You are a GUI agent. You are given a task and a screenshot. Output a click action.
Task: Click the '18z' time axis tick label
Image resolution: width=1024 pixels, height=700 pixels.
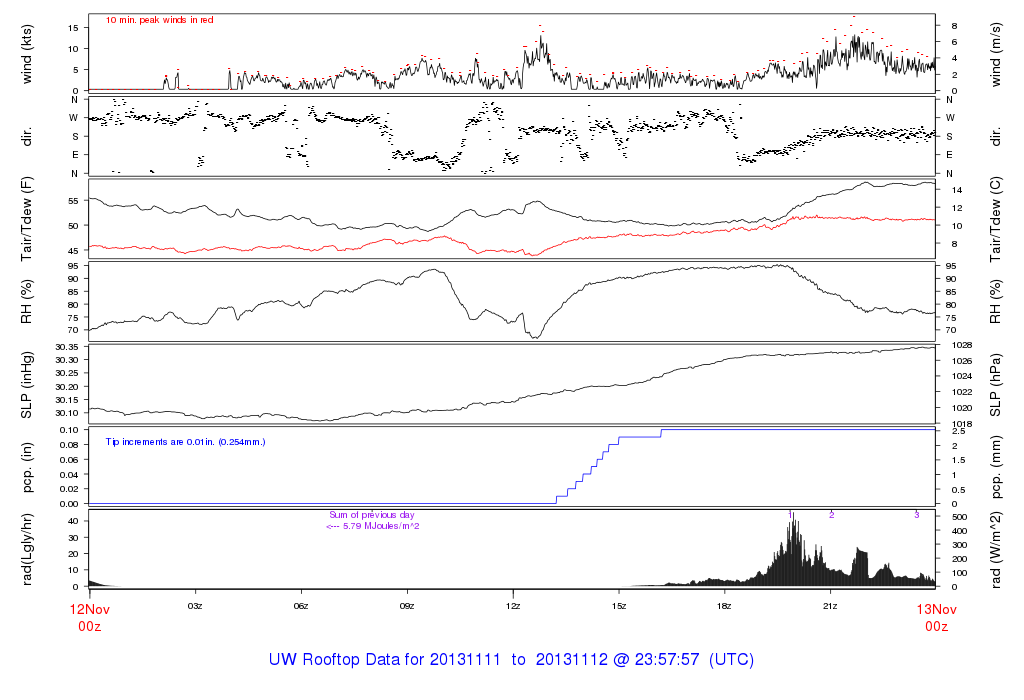(724, 606)
